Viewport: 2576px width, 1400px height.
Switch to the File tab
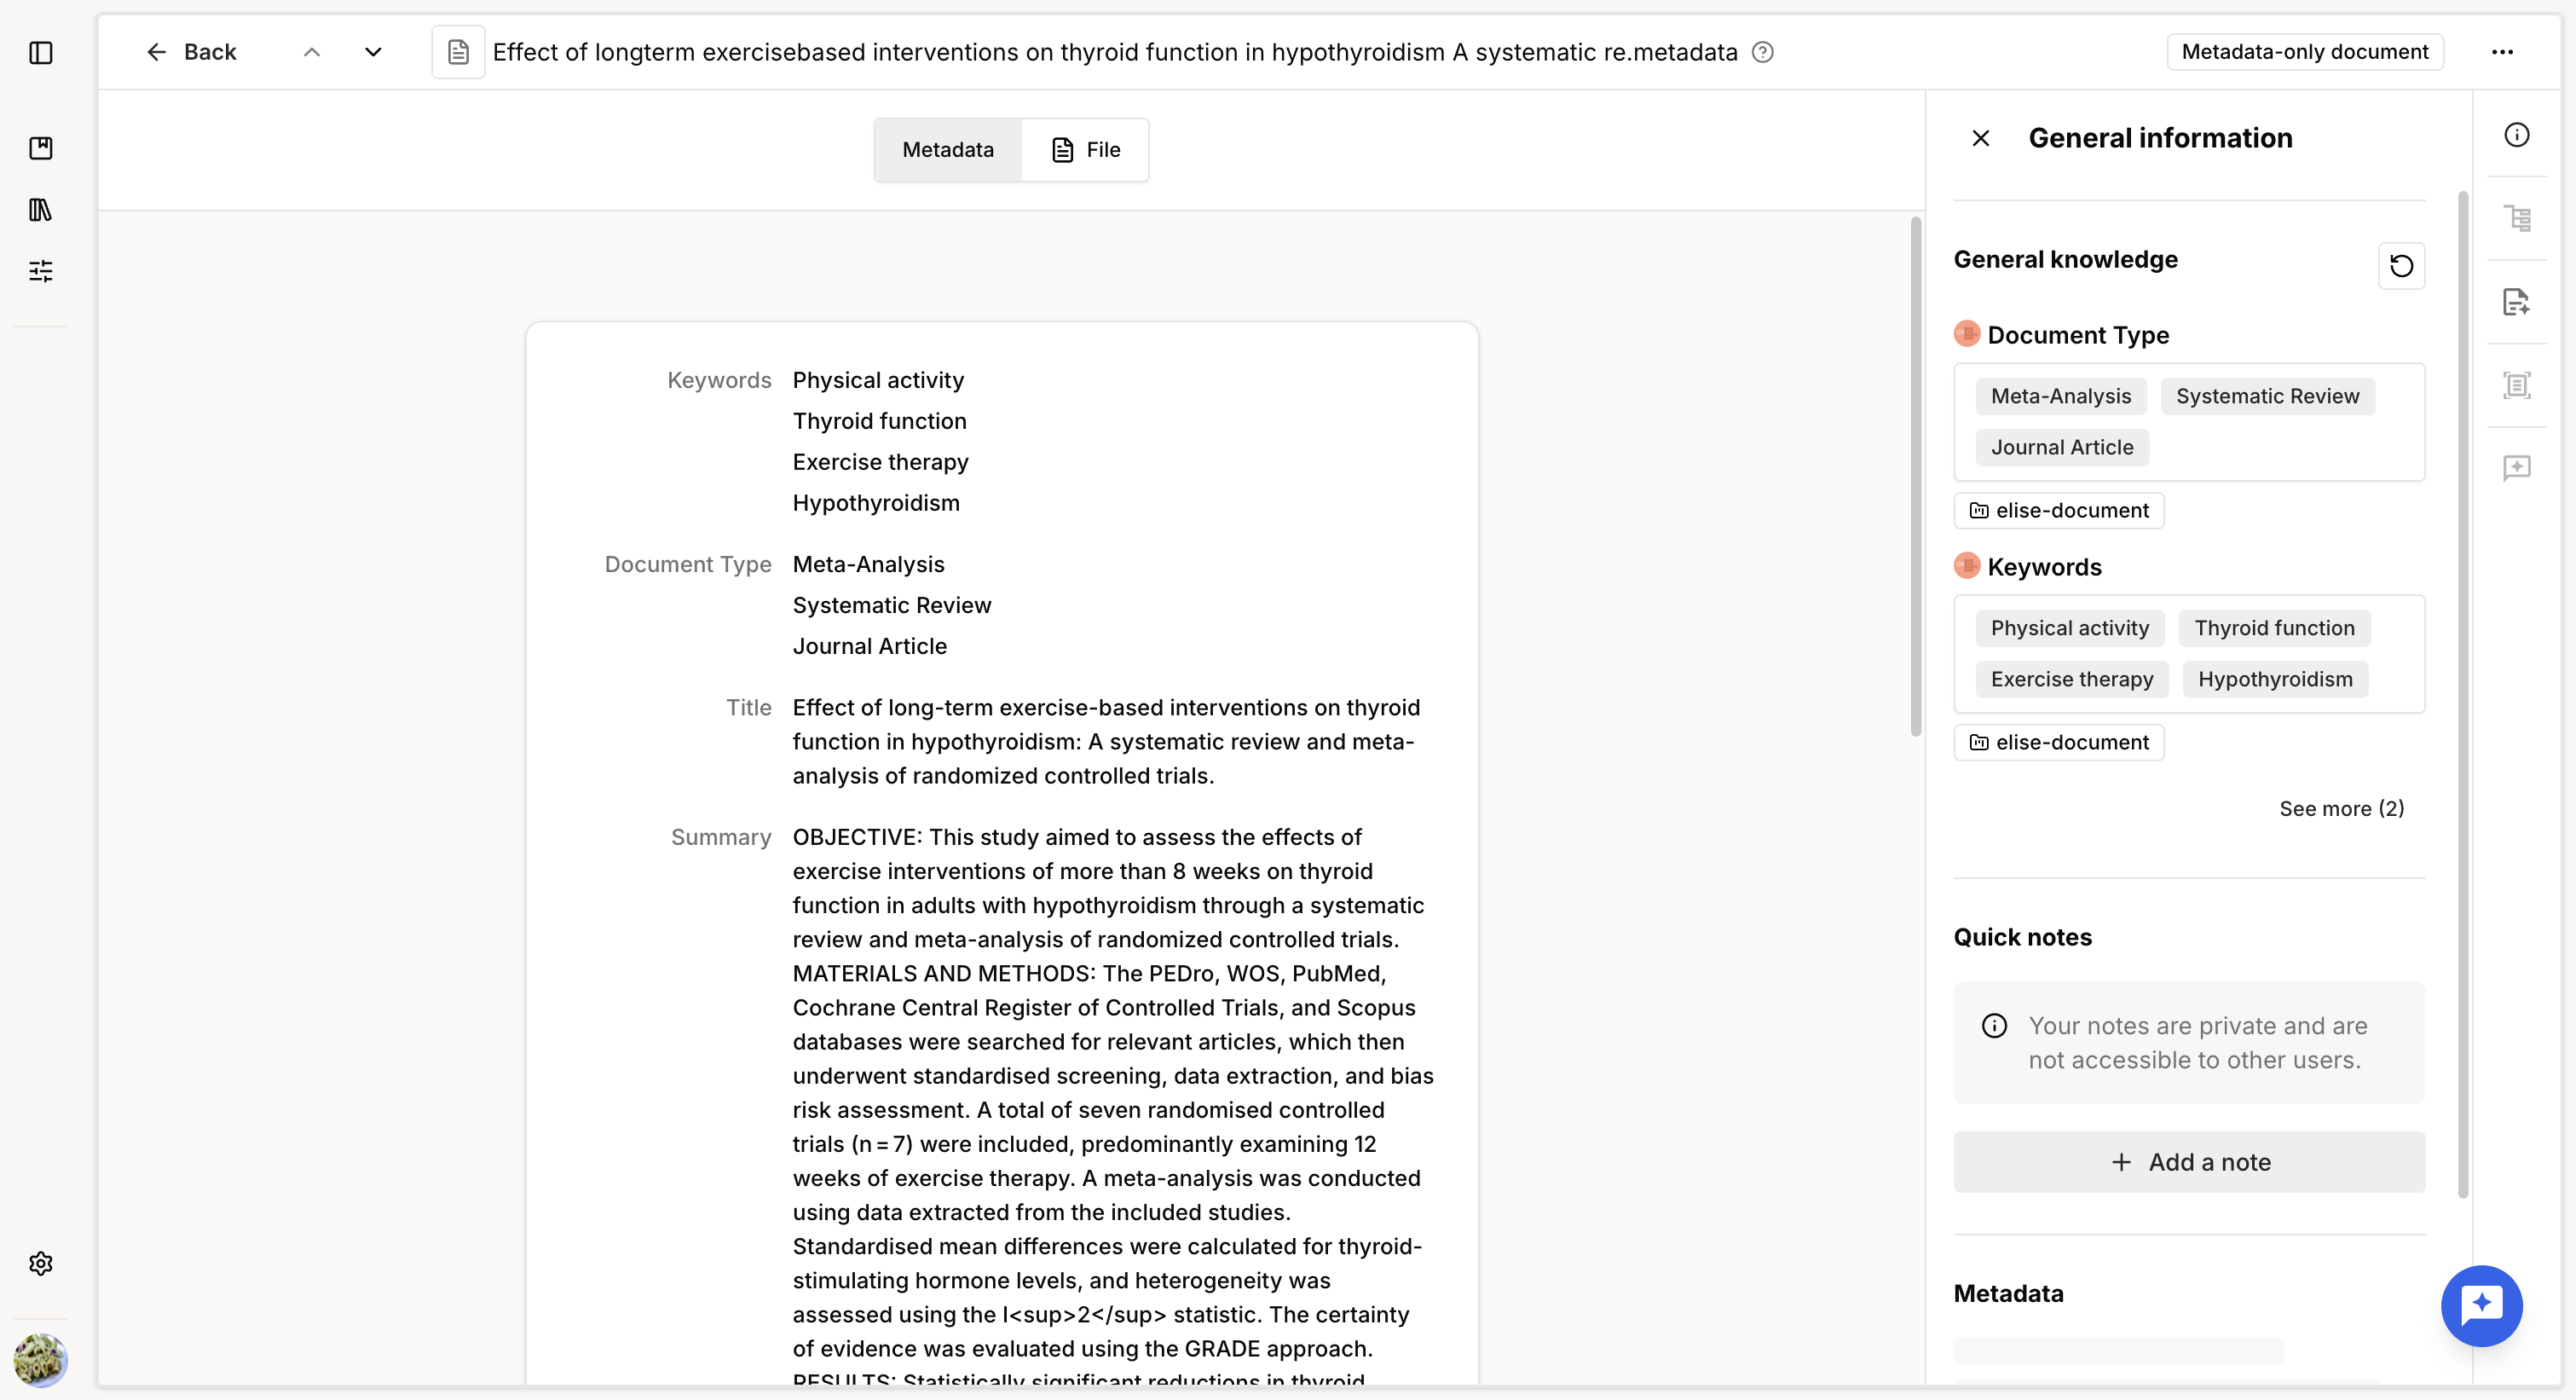pos(1085,150)
